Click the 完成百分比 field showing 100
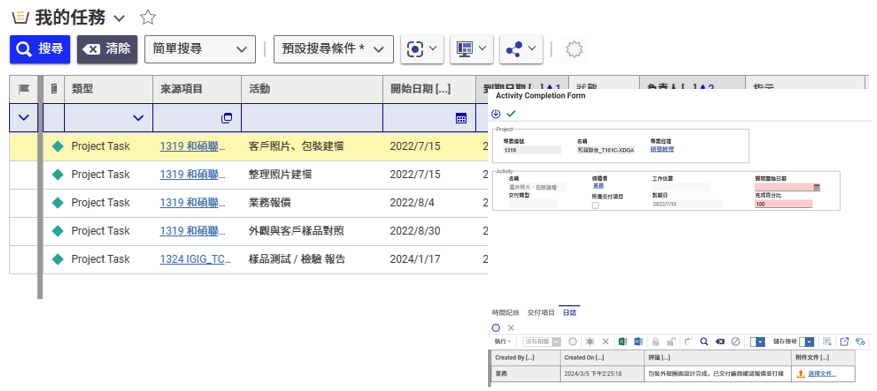877x391 pixels. (x=783, y=204)
